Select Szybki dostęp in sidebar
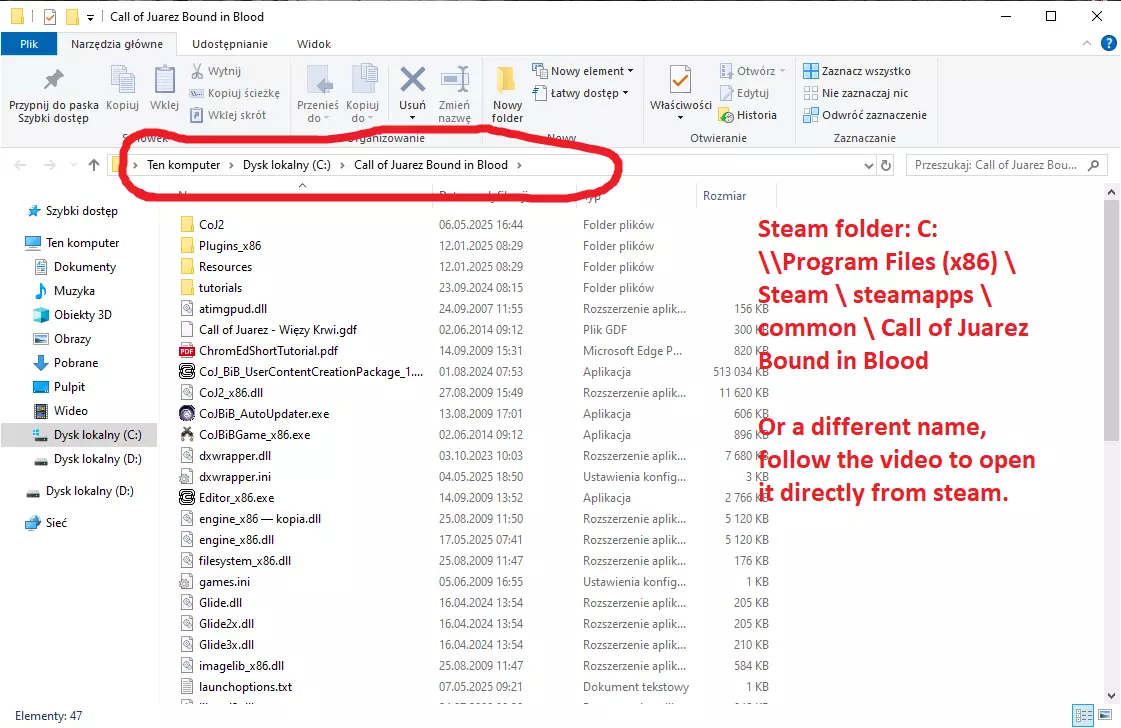 (x=72, y=211)
